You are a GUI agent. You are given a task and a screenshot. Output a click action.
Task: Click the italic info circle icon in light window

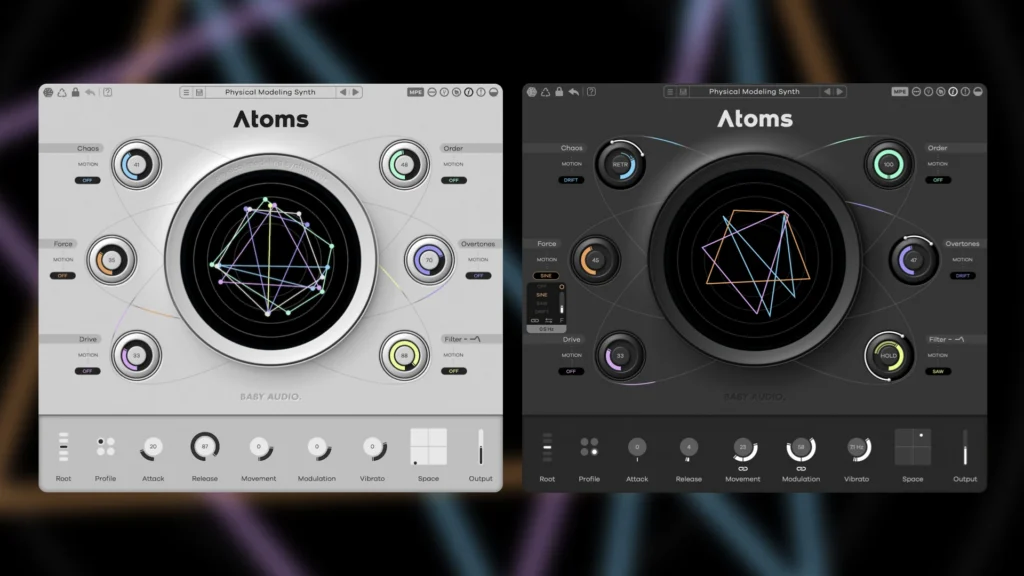[x=469, y=92]
